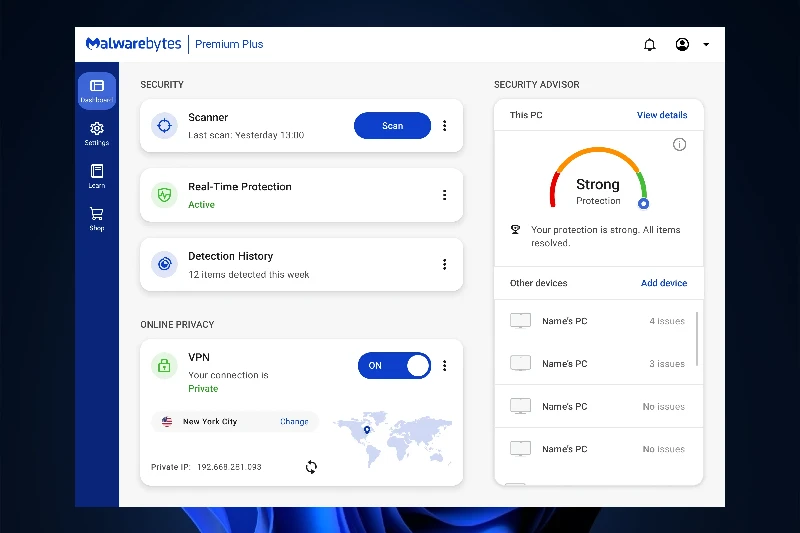Expand the account dropdown arrow
The image size is (800, 533).
tap(706, 44)
